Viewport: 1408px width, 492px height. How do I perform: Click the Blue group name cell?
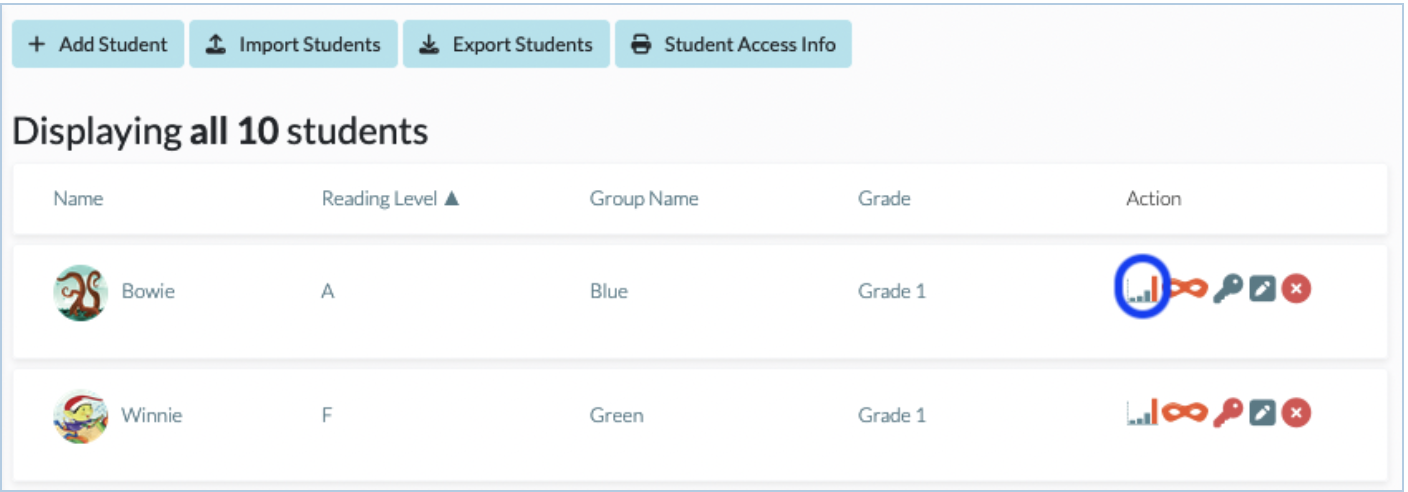[609, 291]
